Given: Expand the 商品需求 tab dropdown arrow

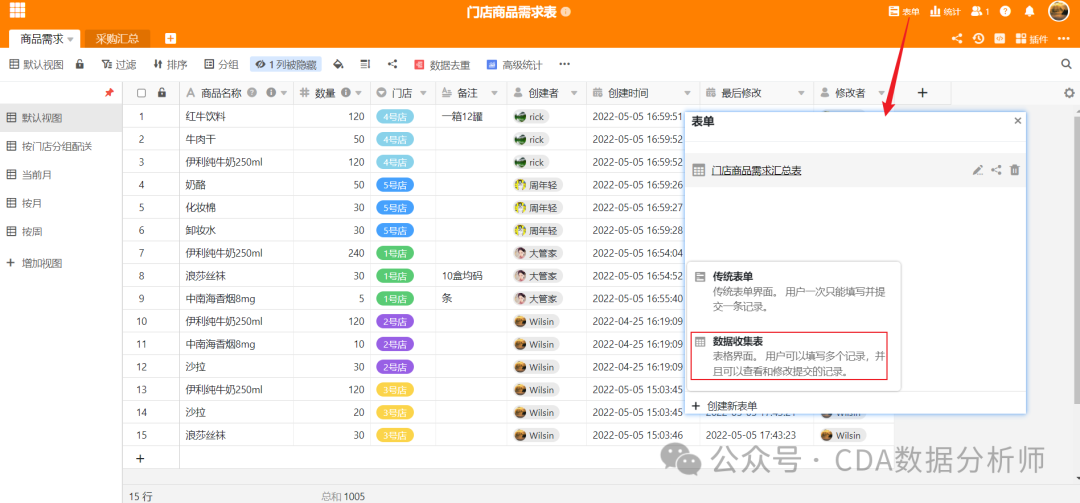Looking at the screenshot, I should (x=71, y=39).
